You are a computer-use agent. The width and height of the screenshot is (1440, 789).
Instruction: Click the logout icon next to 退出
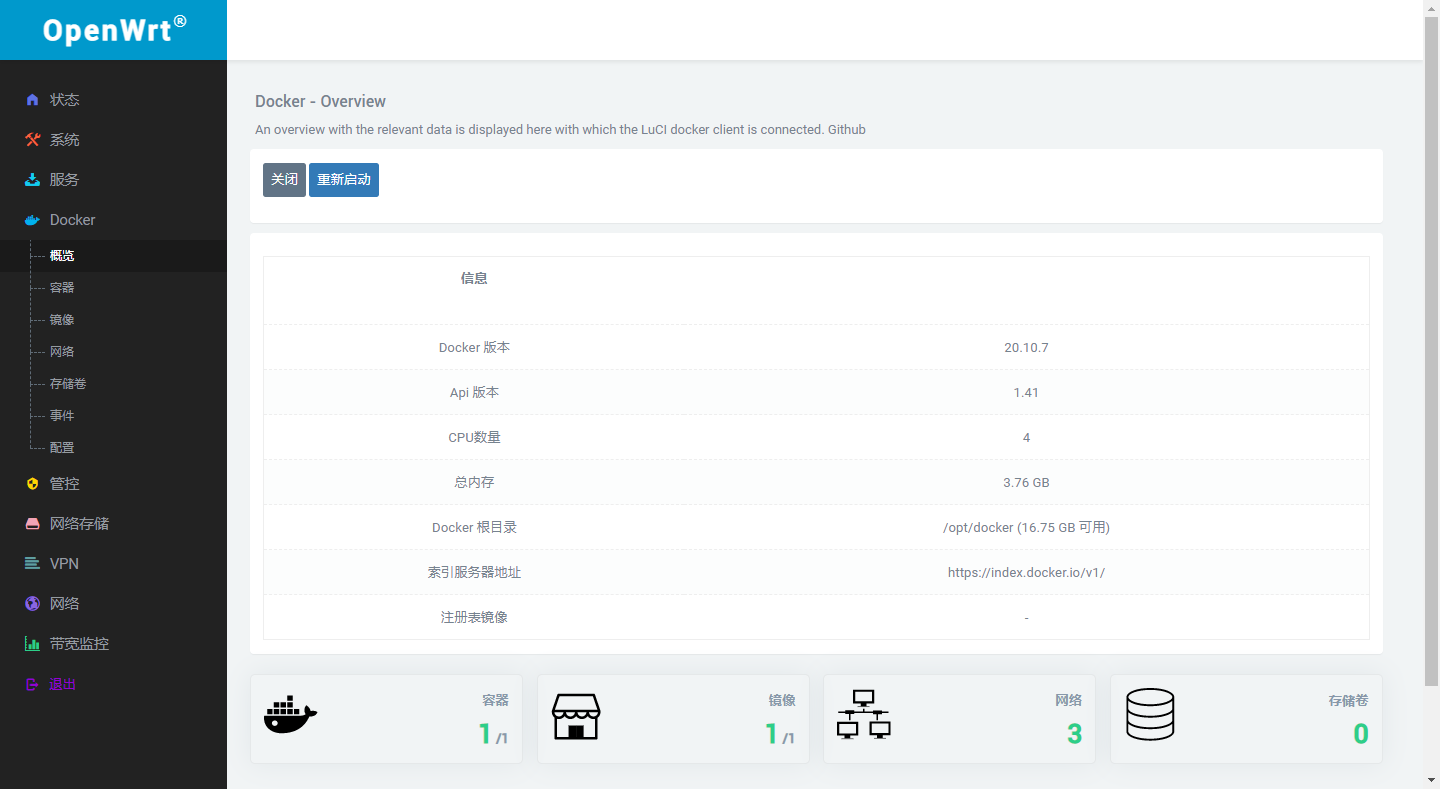(31, 683)
